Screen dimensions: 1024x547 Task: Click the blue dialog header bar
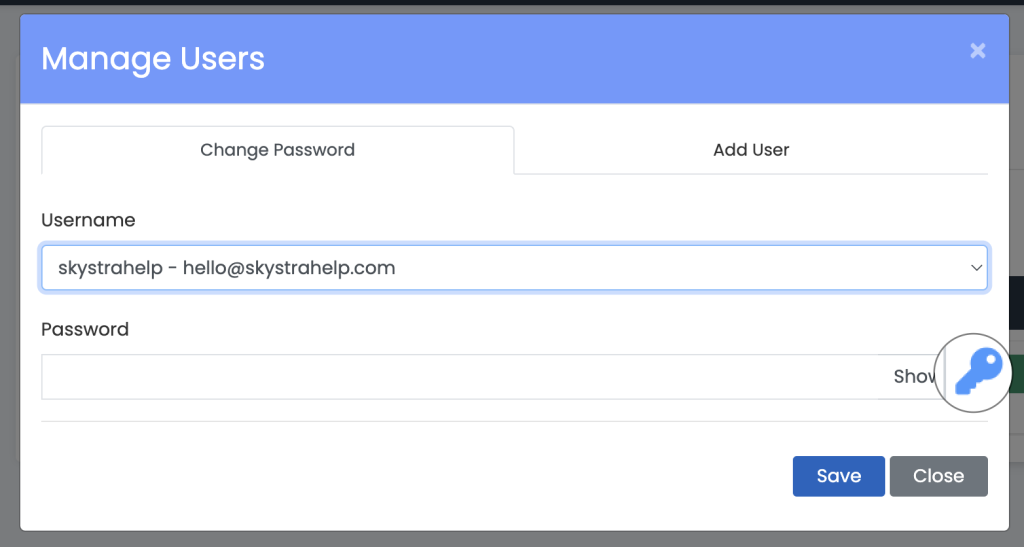[x=600, y=59]
